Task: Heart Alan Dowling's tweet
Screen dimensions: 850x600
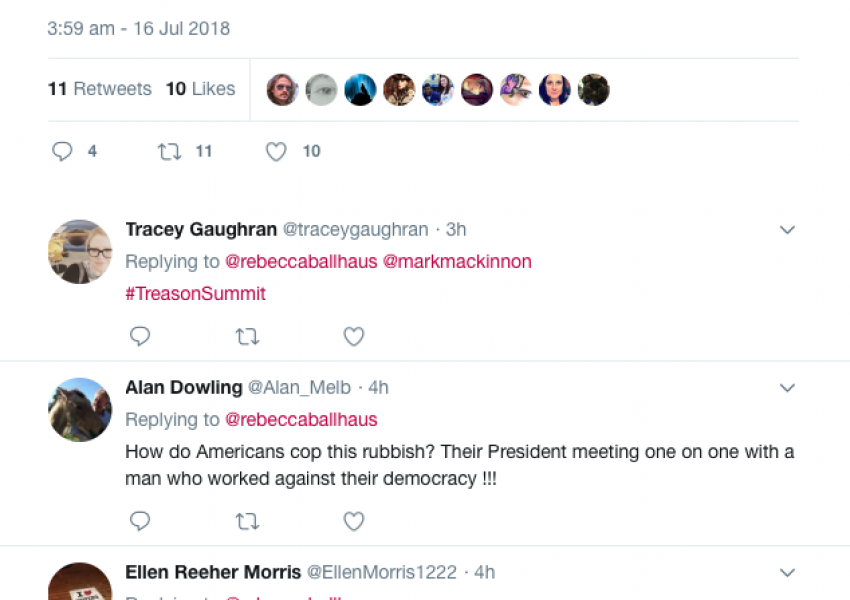Action: click(x=353, y=521)
